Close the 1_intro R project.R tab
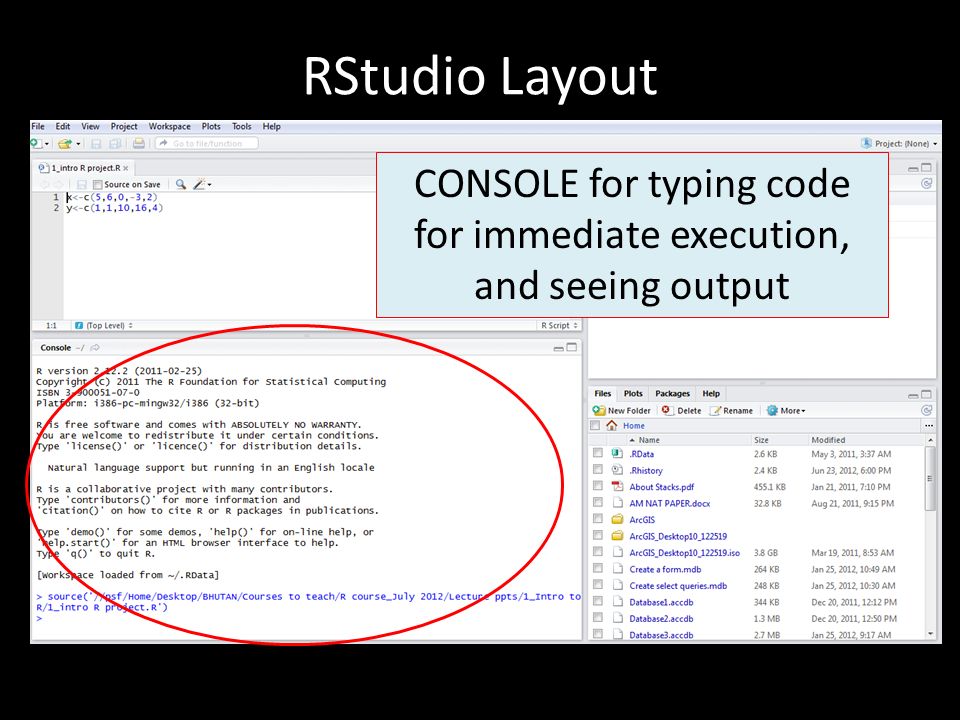Screen dimensions: 960x720 pyautogui.click(x=126, y=168)
